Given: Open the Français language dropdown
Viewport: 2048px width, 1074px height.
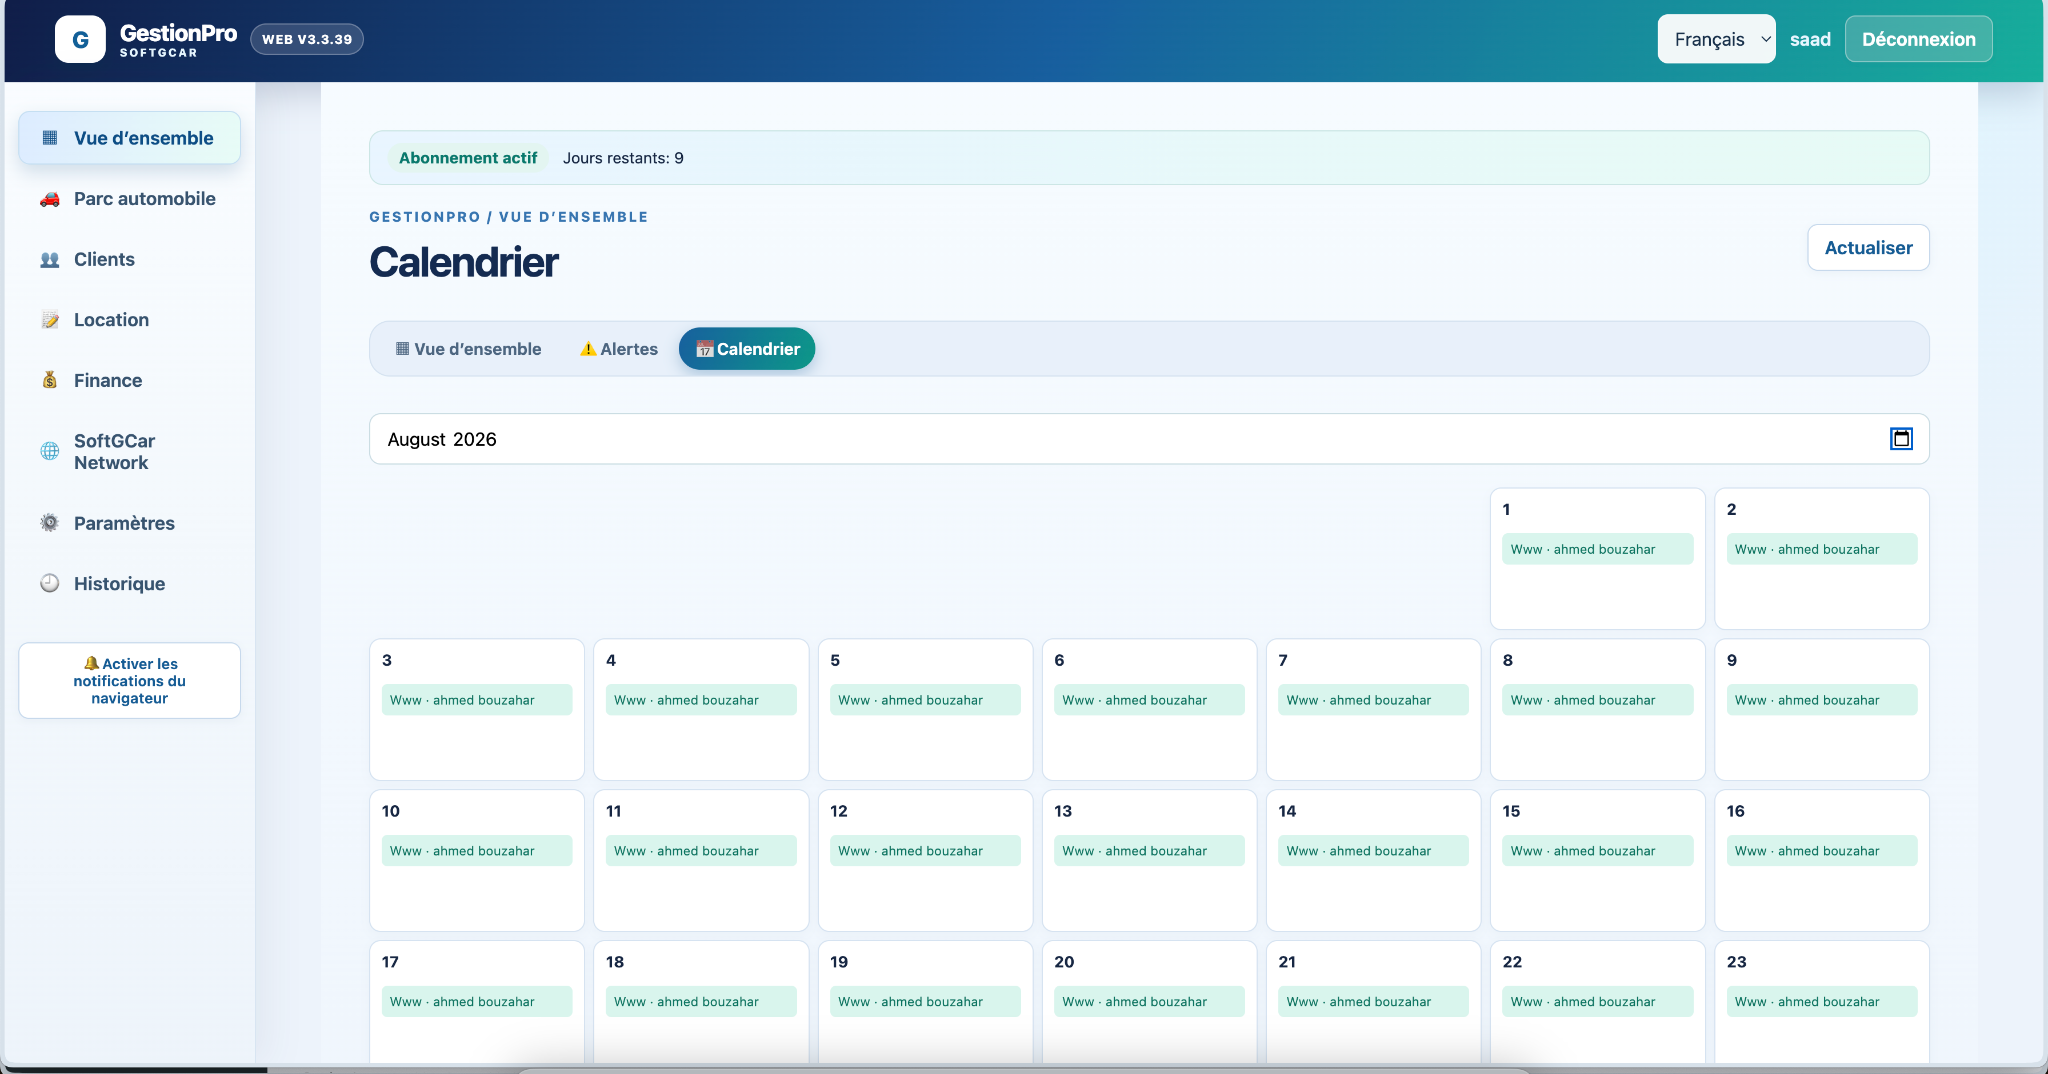Looking at the screenshot, I should [1716, 39].
